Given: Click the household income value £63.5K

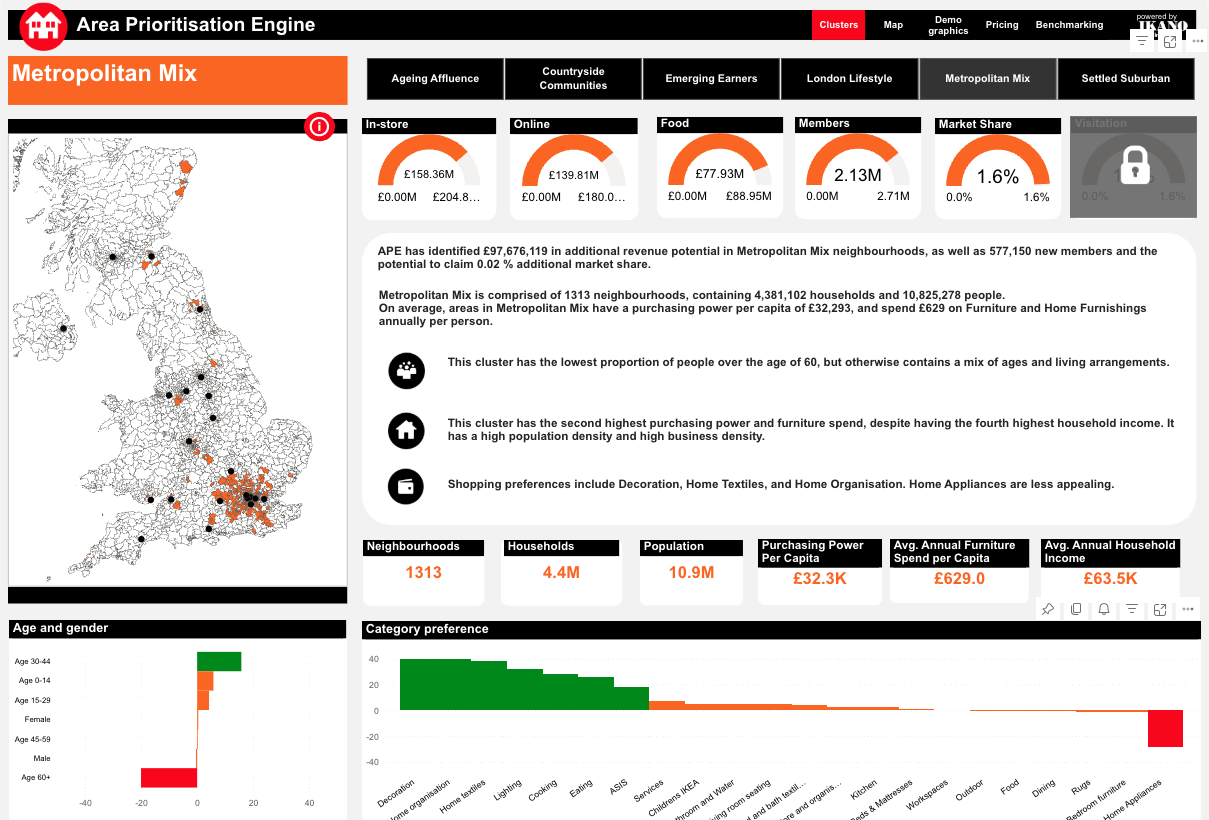Looking at the screenshot, I should [x=1110, y=579].
